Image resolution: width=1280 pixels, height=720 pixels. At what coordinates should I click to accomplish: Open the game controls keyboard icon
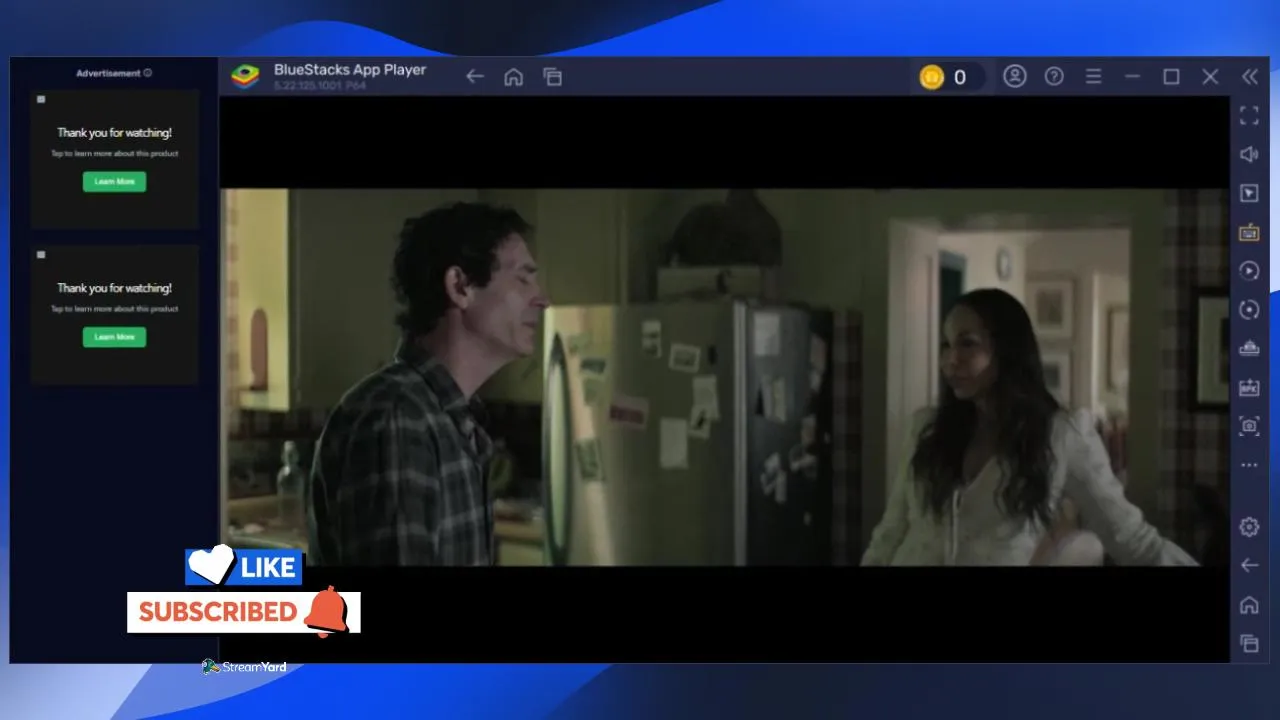click(1249, 232)
